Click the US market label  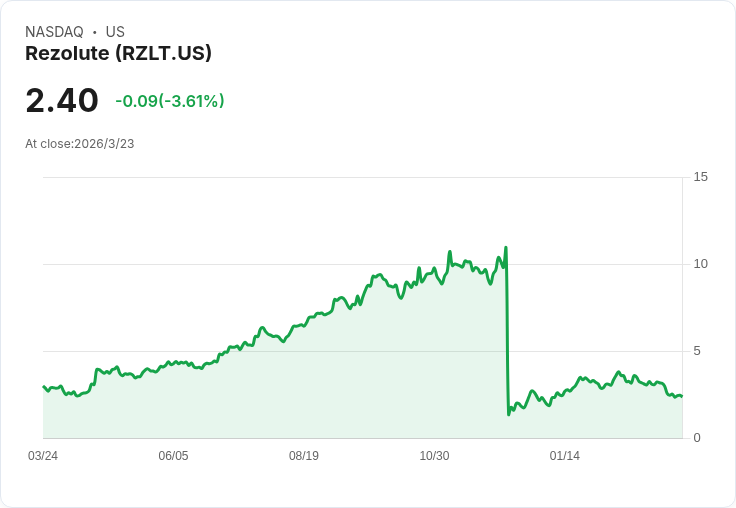click(115, 32)
